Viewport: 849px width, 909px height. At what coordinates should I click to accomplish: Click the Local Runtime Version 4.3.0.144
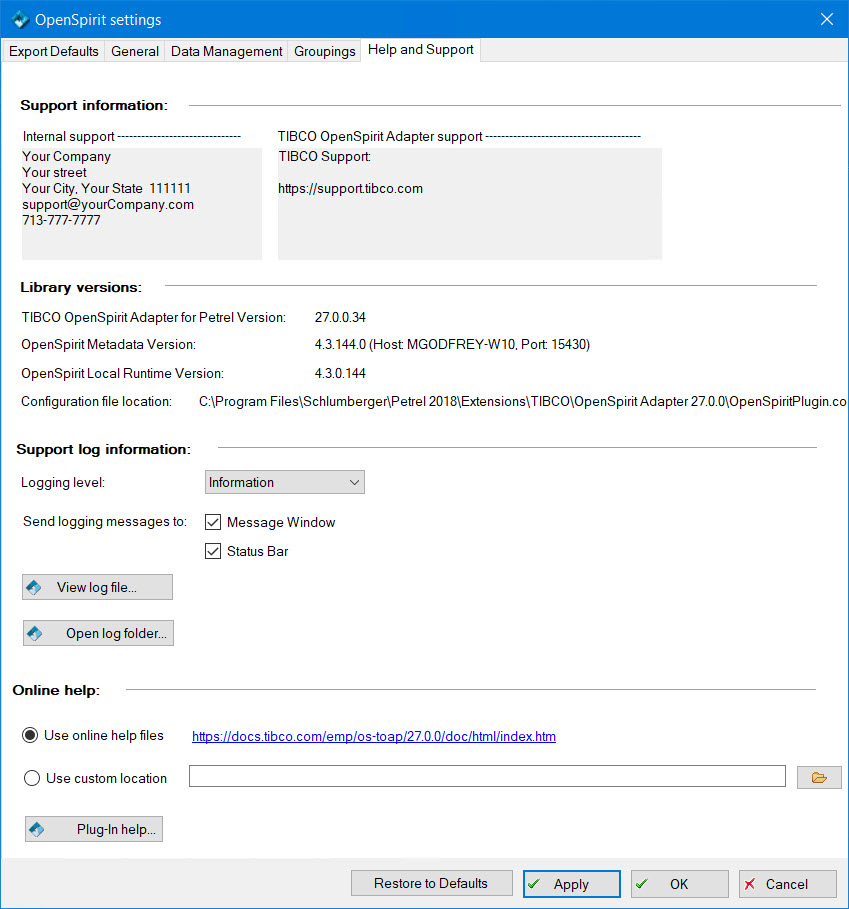pyautogui.click(x=340, y=373)
